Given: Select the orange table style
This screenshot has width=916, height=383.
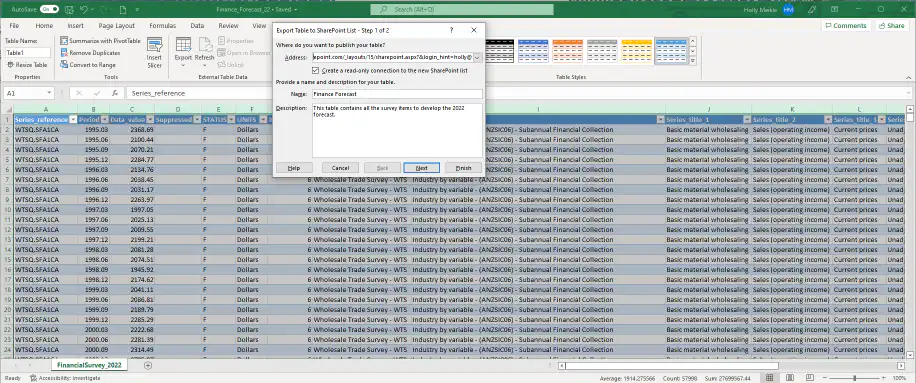Looking at the screenshot, I should coord(568,51).
